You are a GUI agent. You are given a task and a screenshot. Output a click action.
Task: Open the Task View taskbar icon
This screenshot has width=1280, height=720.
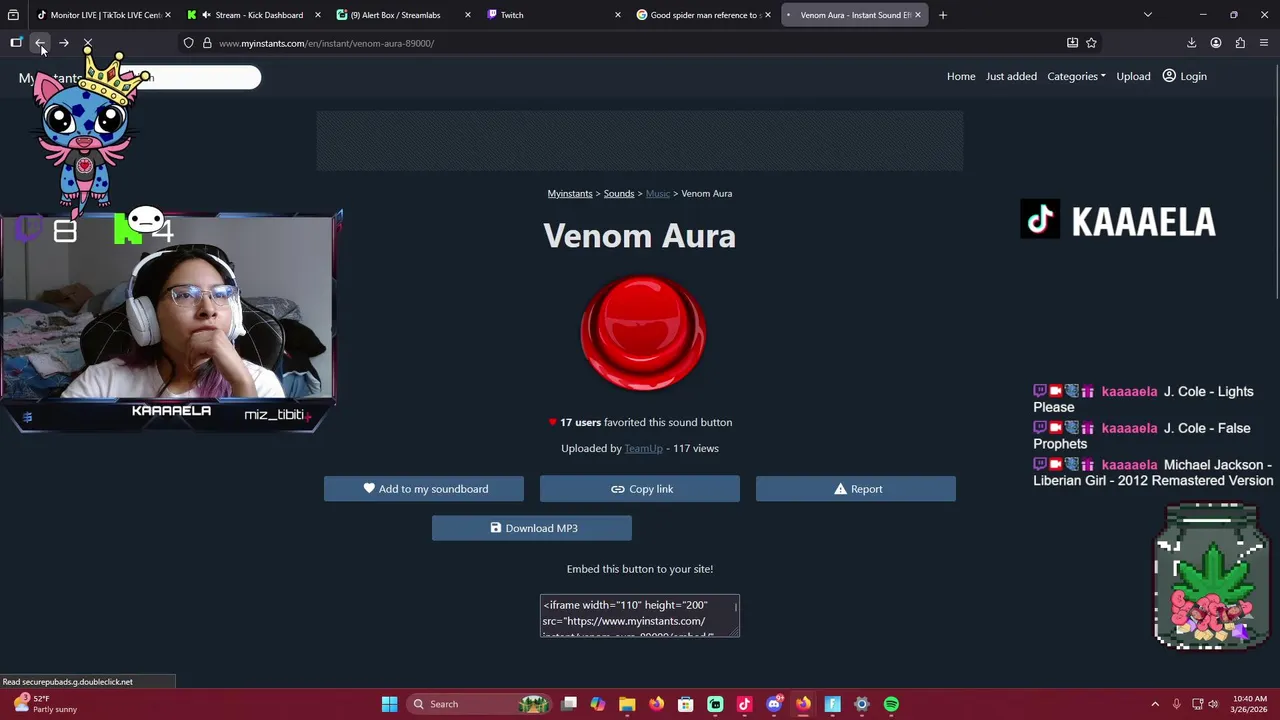569,704
